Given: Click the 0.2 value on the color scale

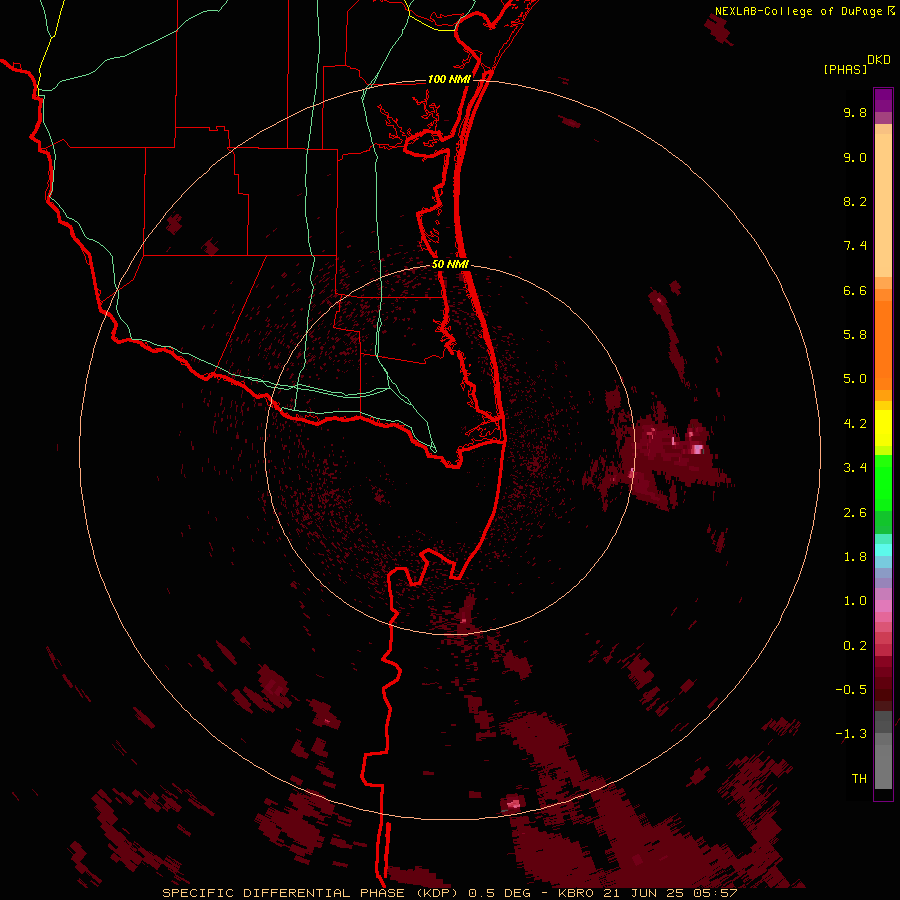Looking at the screenshot, I should (x=855, y=646).
